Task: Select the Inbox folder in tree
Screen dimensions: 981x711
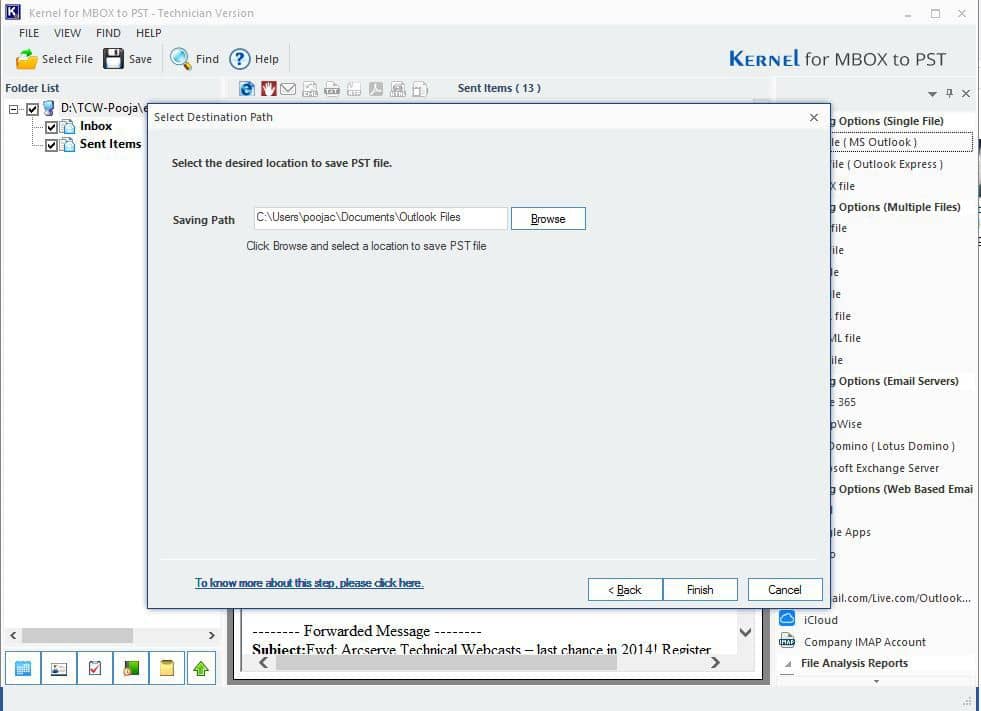Action: [96, 126]
